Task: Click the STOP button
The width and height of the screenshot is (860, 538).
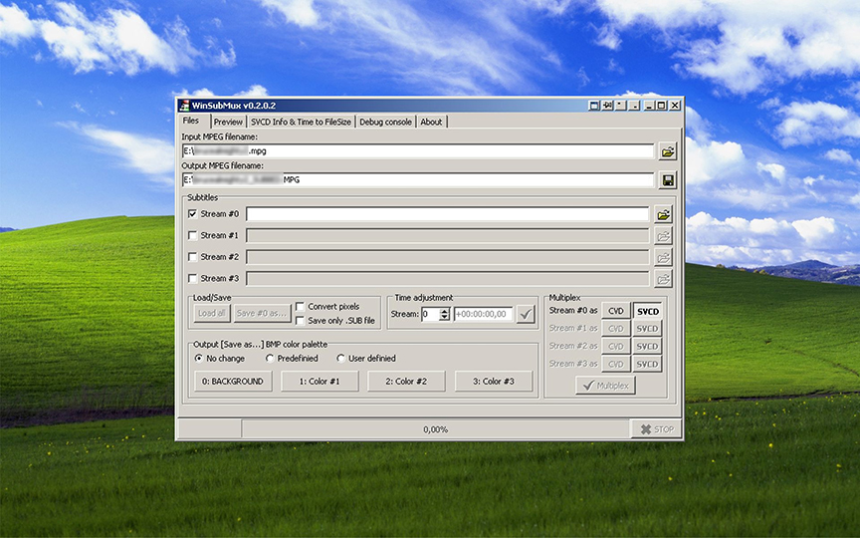Action: [657, 429]
